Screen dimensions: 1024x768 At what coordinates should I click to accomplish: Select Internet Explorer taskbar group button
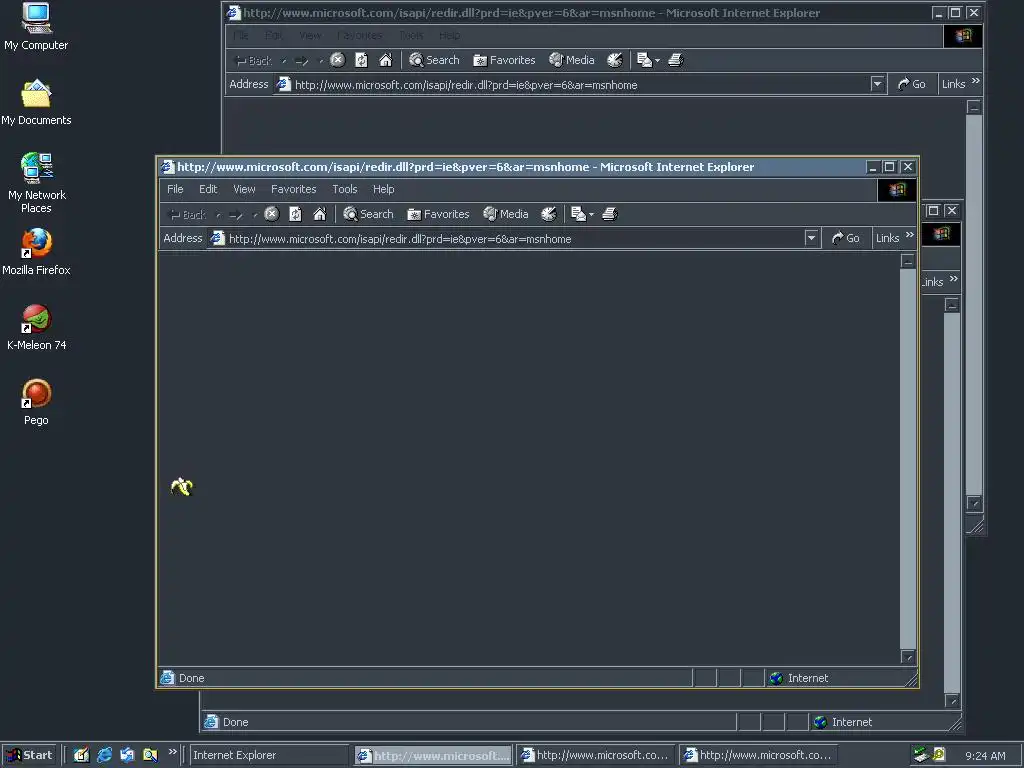click(x=269, y=755)
